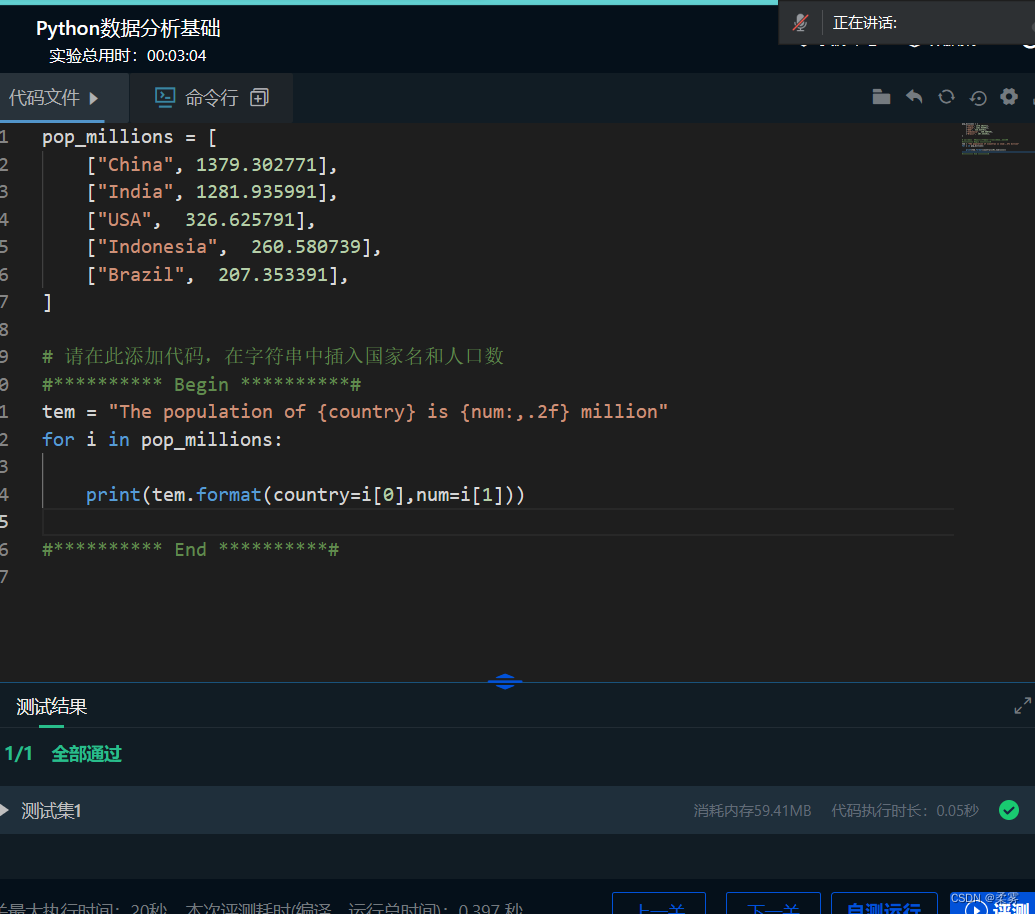The width and height of the screenshot is (1035, 914).
Task: Click the empty line below the print statement
Action: pos(498,522)
